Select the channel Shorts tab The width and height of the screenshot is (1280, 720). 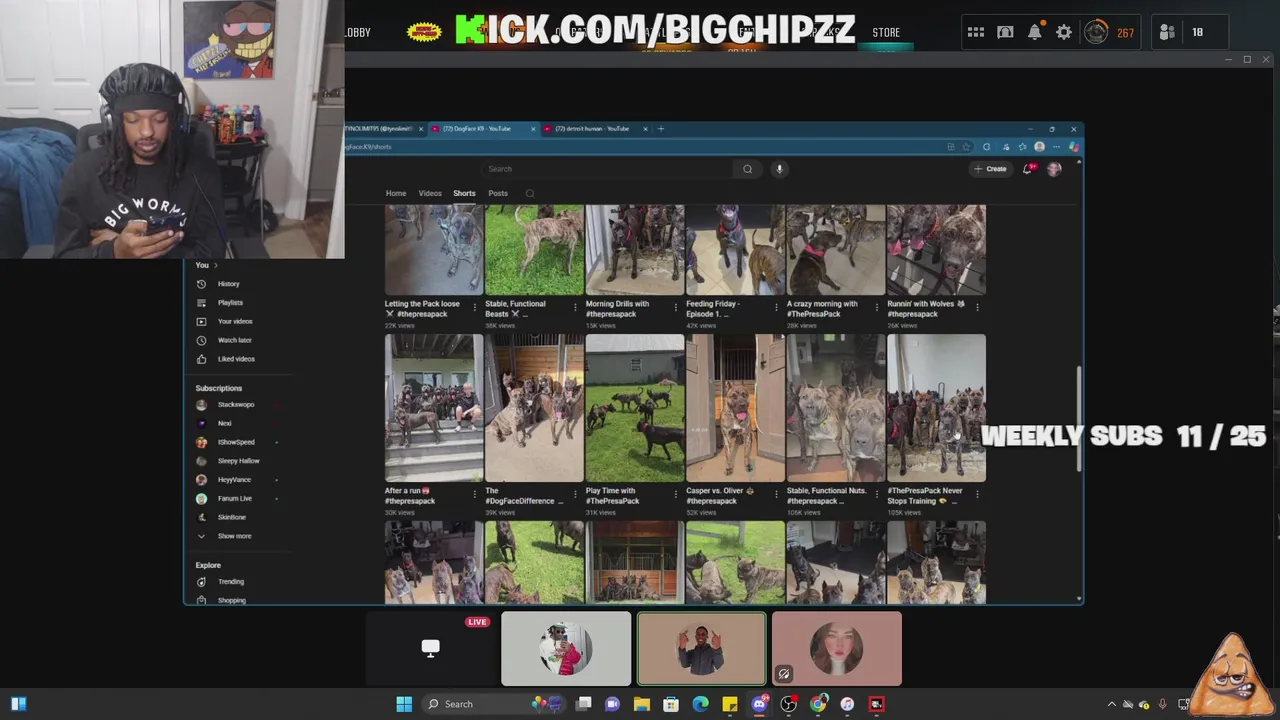(x=464, y=193)
